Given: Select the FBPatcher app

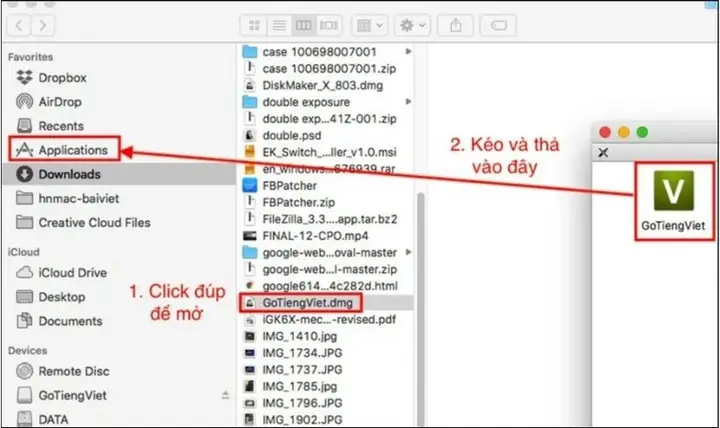Looking at the screenshot, I should click(289, 186).
